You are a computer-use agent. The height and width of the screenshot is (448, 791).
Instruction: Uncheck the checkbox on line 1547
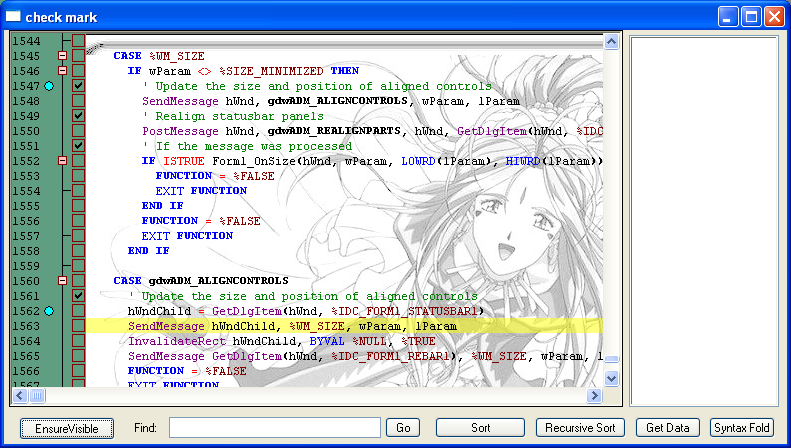[x=78, y=86]
